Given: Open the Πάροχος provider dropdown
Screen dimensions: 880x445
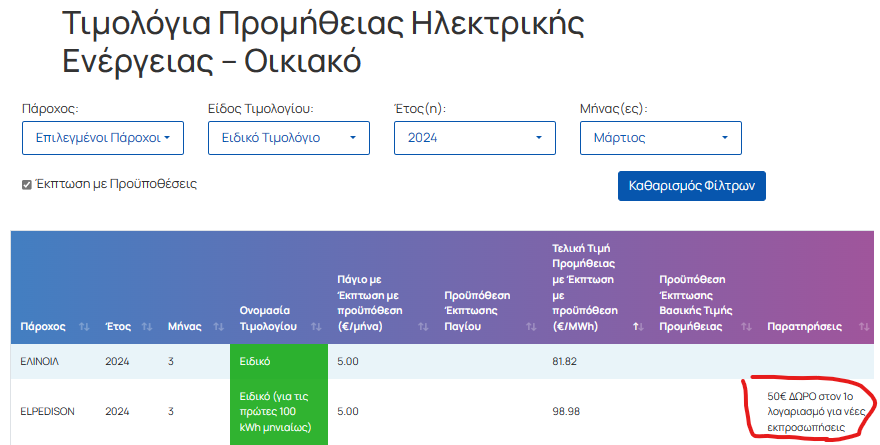Looking at the screenshot, I should tap(103, 138).
